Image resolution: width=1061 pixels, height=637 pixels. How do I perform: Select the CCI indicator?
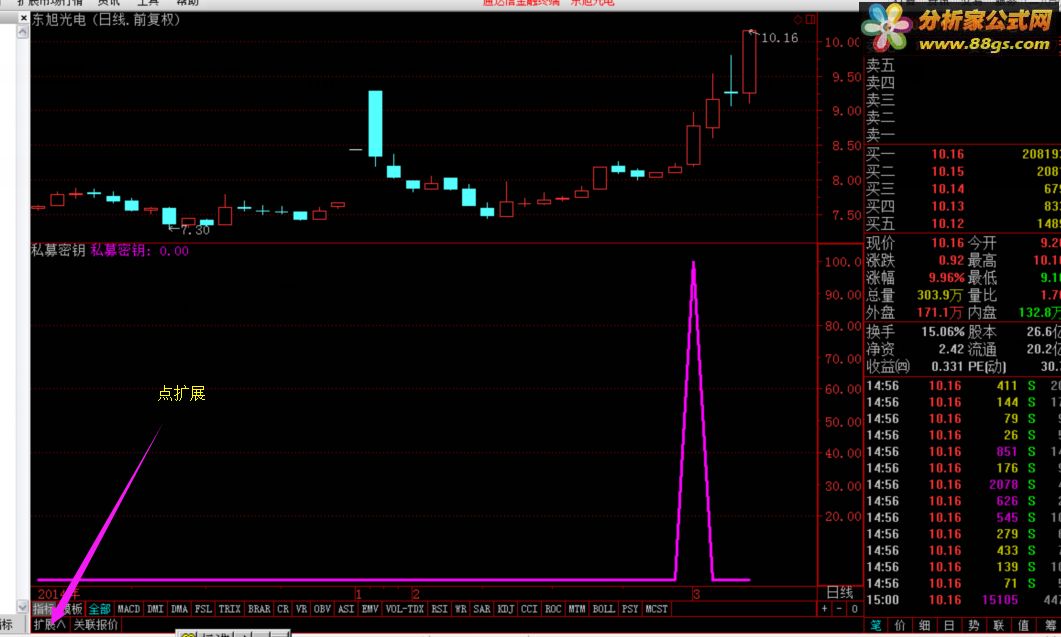(529, 609)
